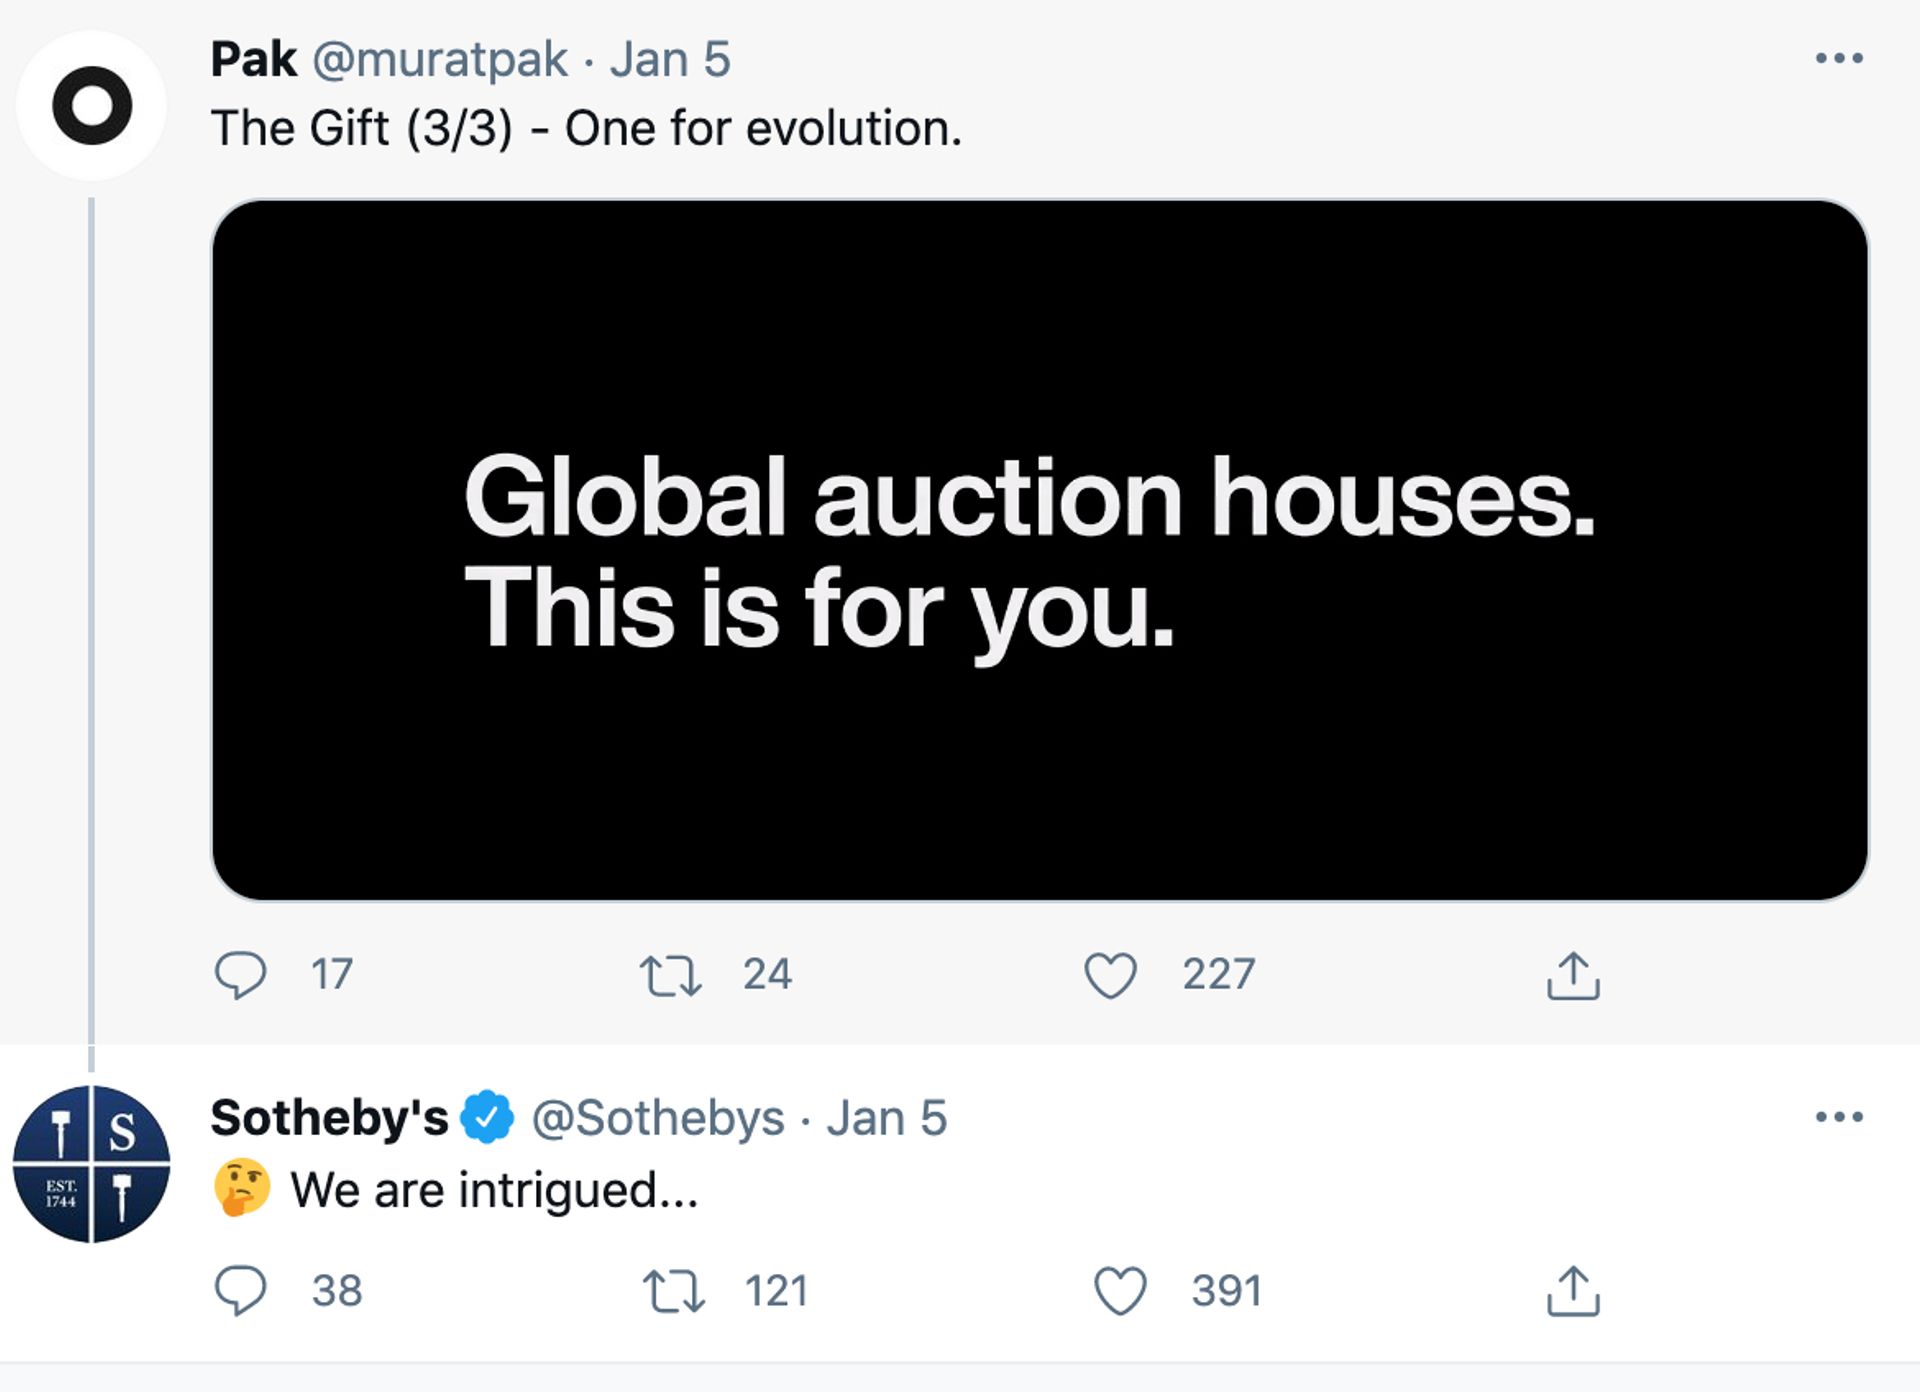Viewport: 1920px width, 1392px height.
Task: Open more options on Pak's tweet
Action: (1839, 58)
